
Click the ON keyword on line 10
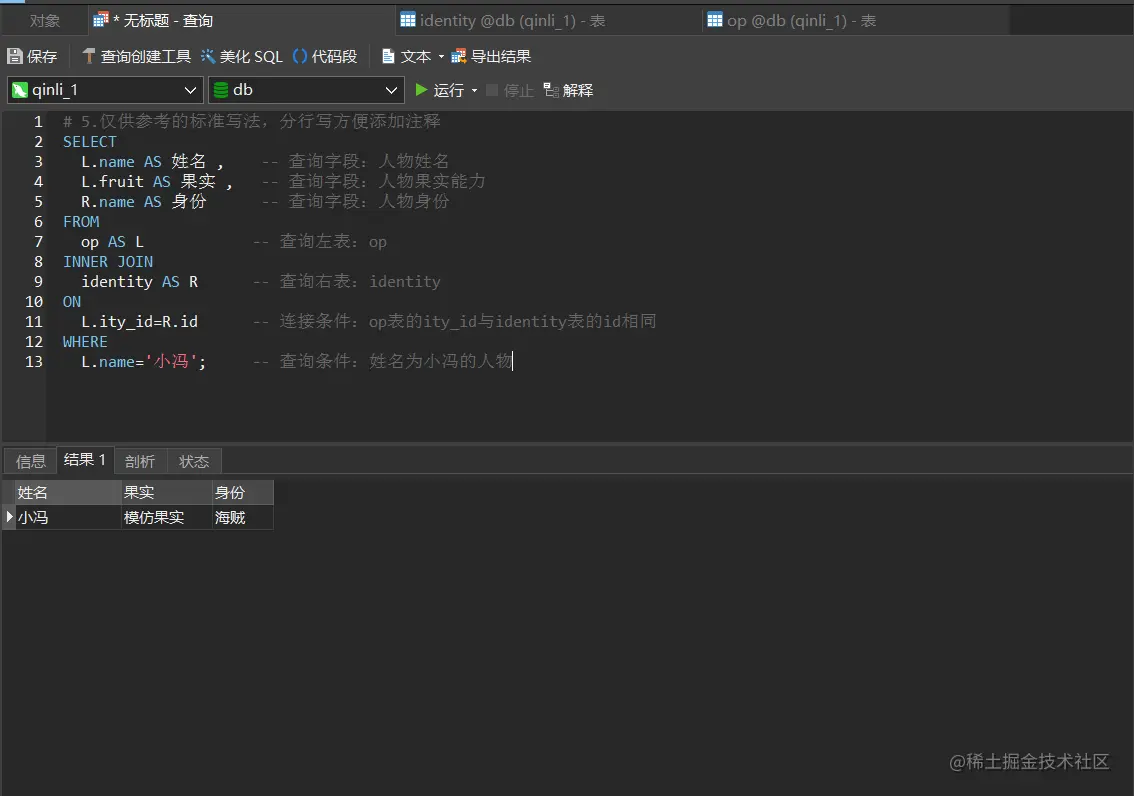(72, 301)
